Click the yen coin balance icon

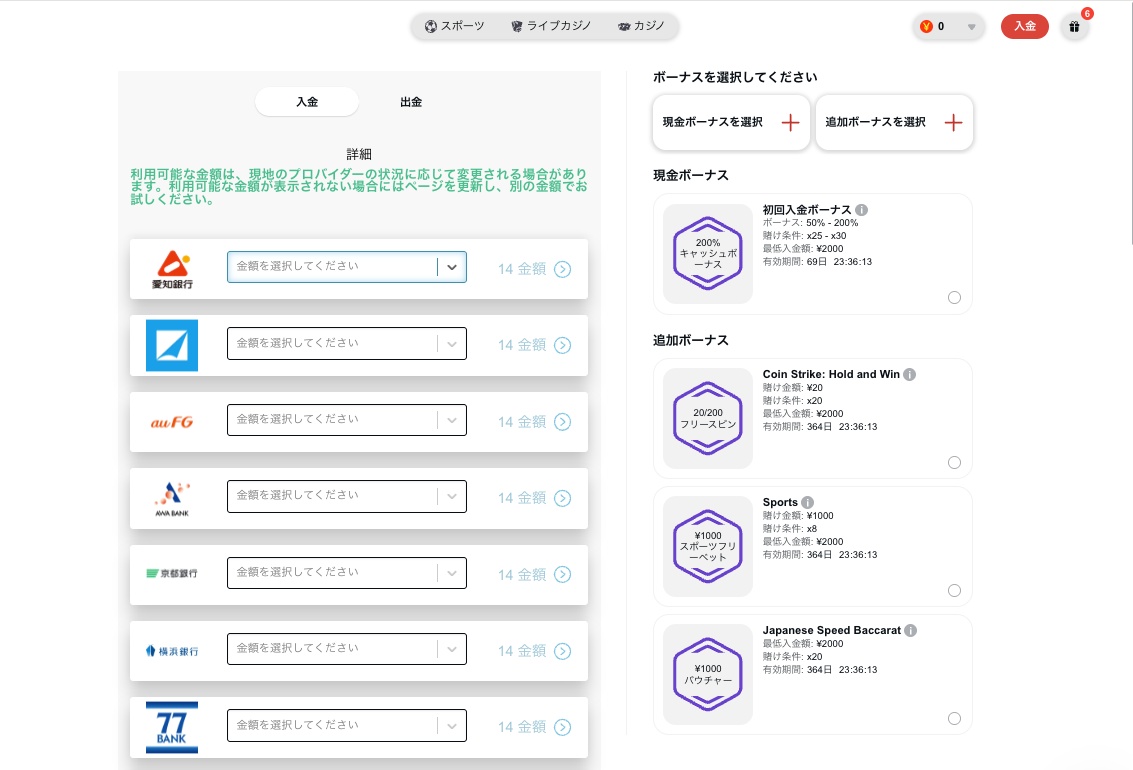926,27
